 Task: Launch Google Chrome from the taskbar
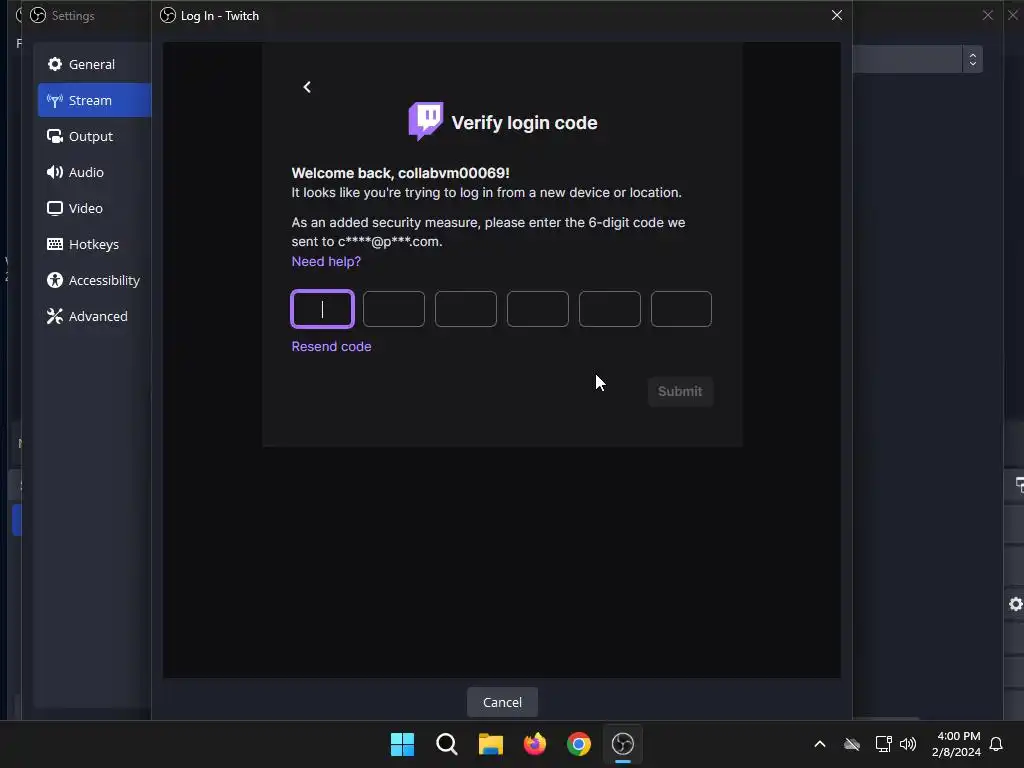click(x=579, y=744)
